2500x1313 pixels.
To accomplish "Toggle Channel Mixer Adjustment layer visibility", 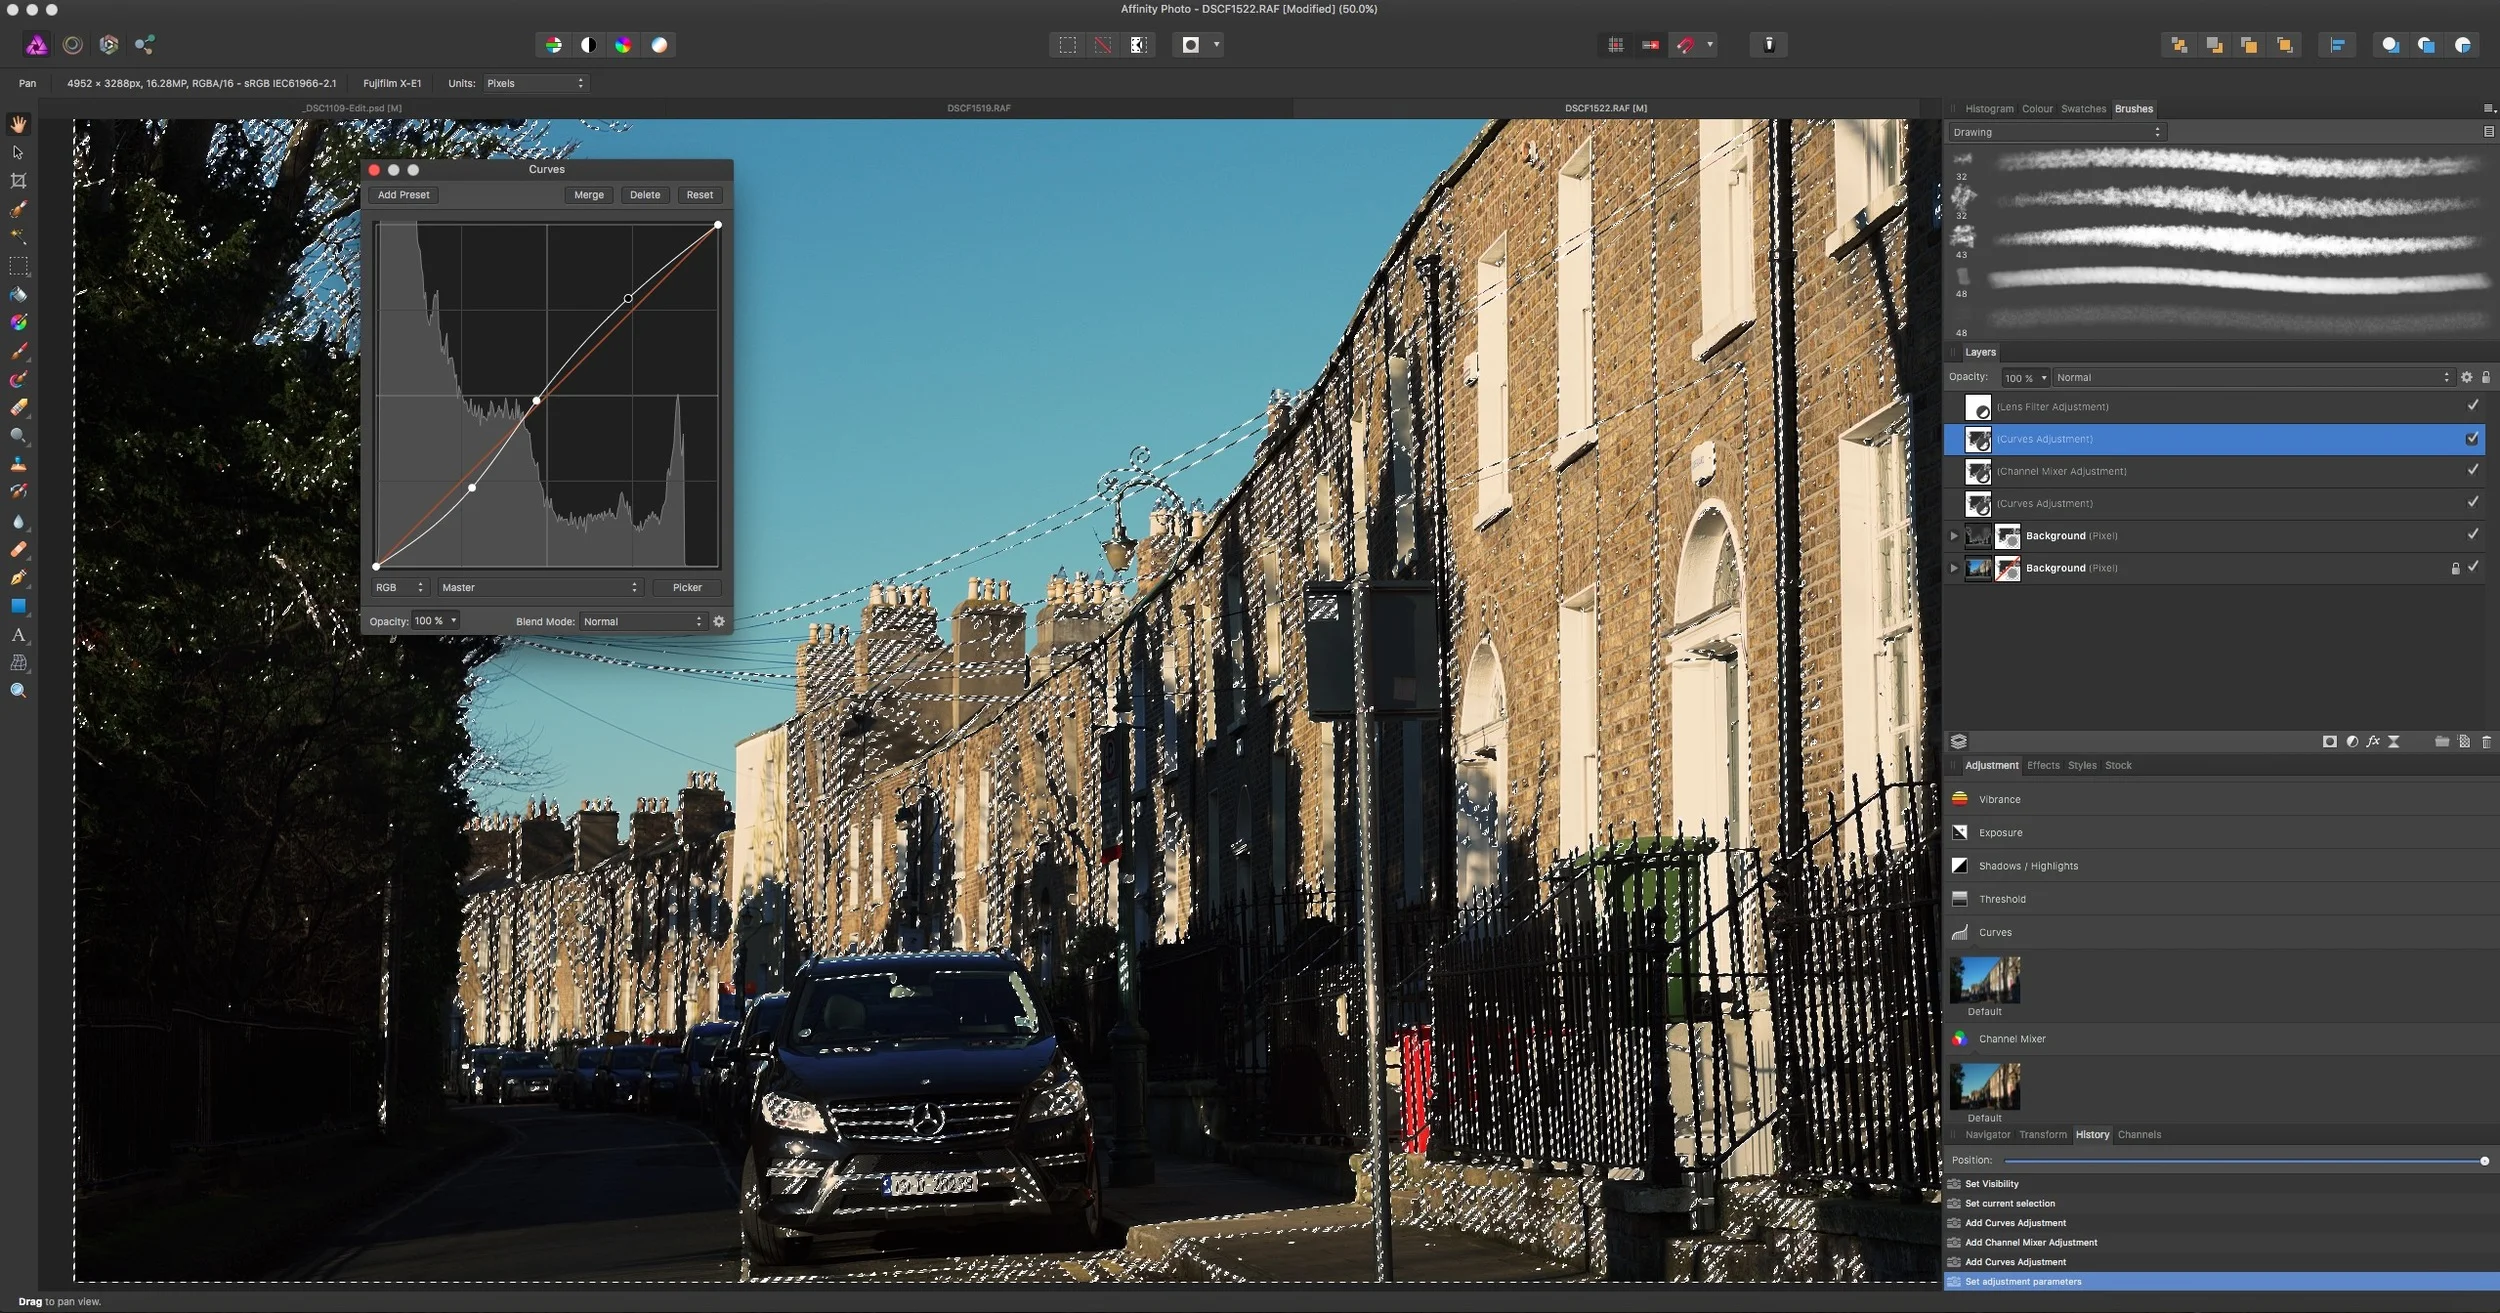I will (x=2472, y=470).
